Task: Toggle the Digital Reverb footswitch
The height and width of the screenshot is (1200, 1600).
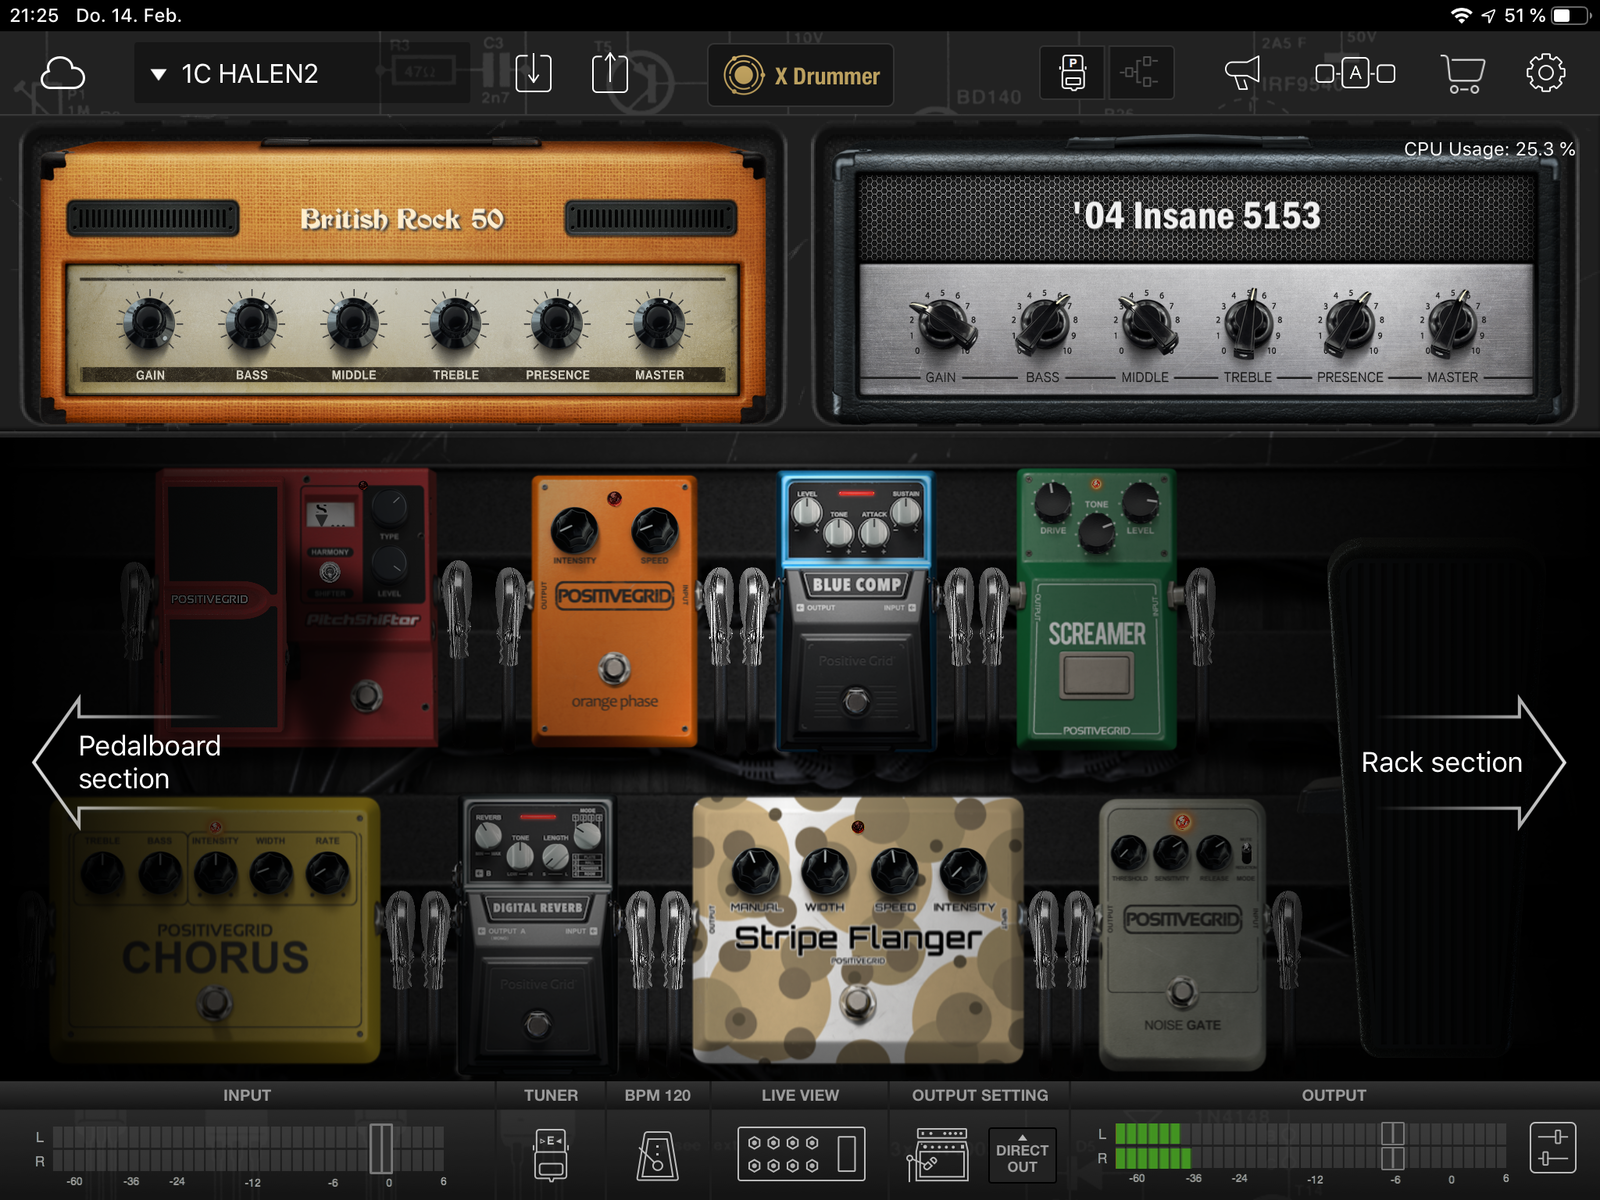Action: (x=538, y=1024)
